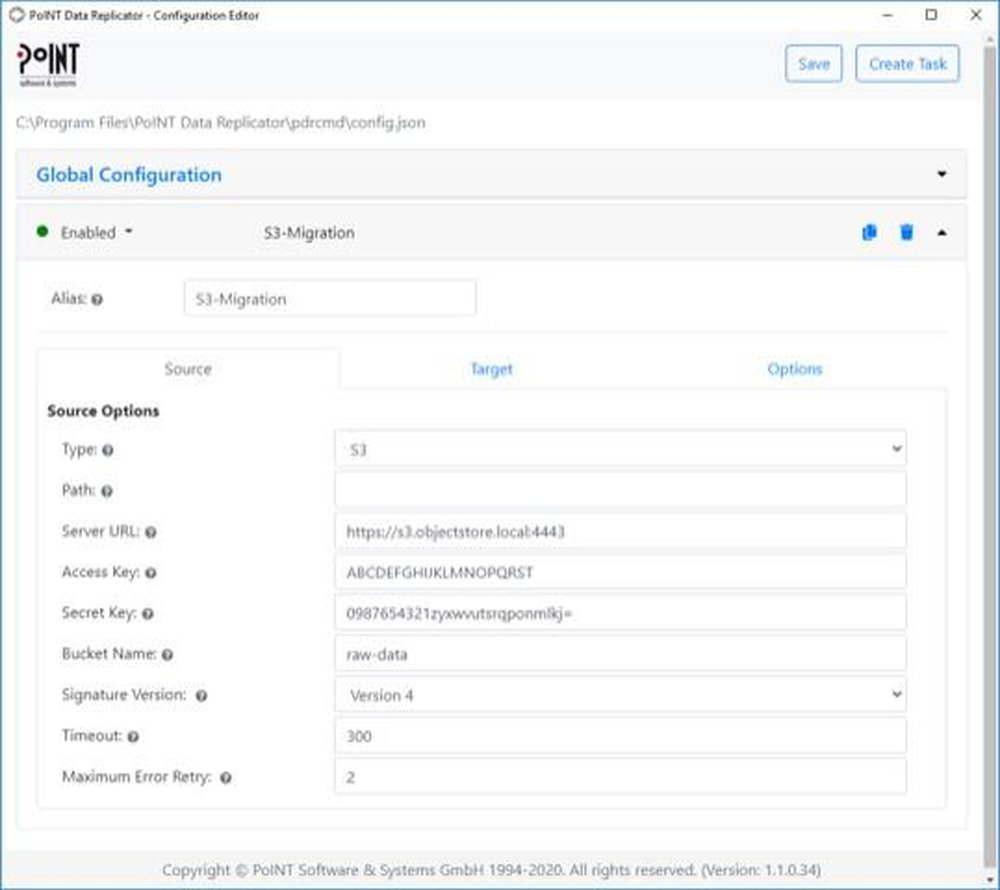Viewport: 1000px width, 890px height.
Task: Open the help icon next to Path
Action: point(107,491)
